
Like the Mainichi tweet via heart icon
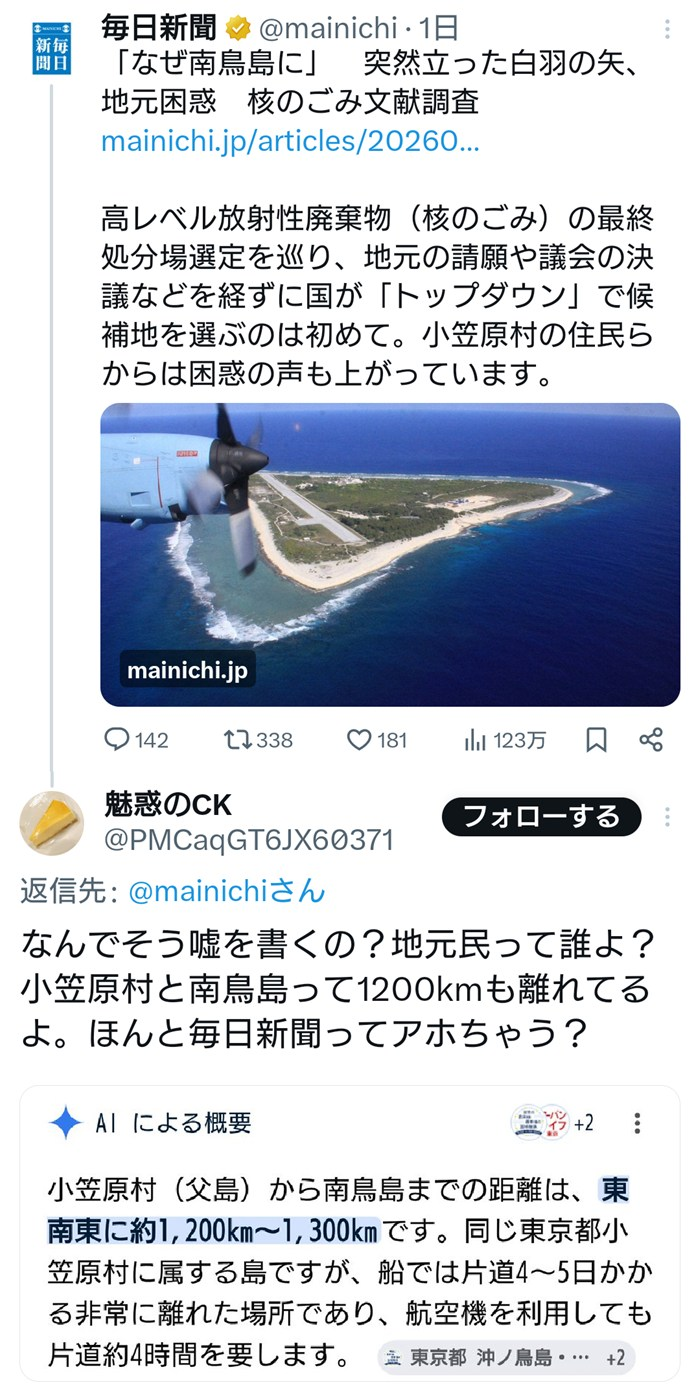359,740
